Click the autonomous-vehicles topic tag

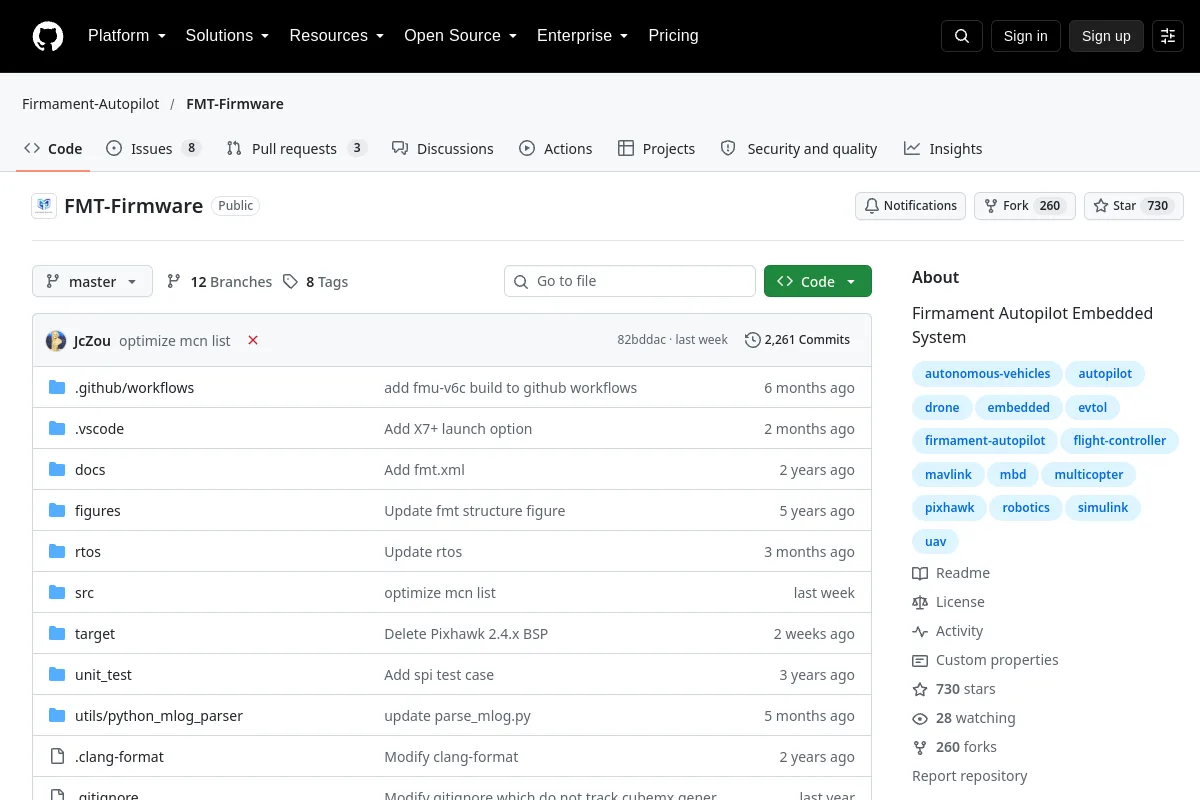tap(987, 374)
